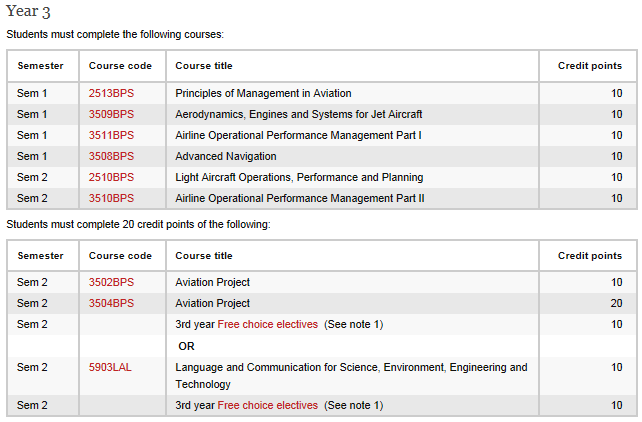Select Principles of Management in Aviation title
Screen dimensions: 642x422
[263, 93]
